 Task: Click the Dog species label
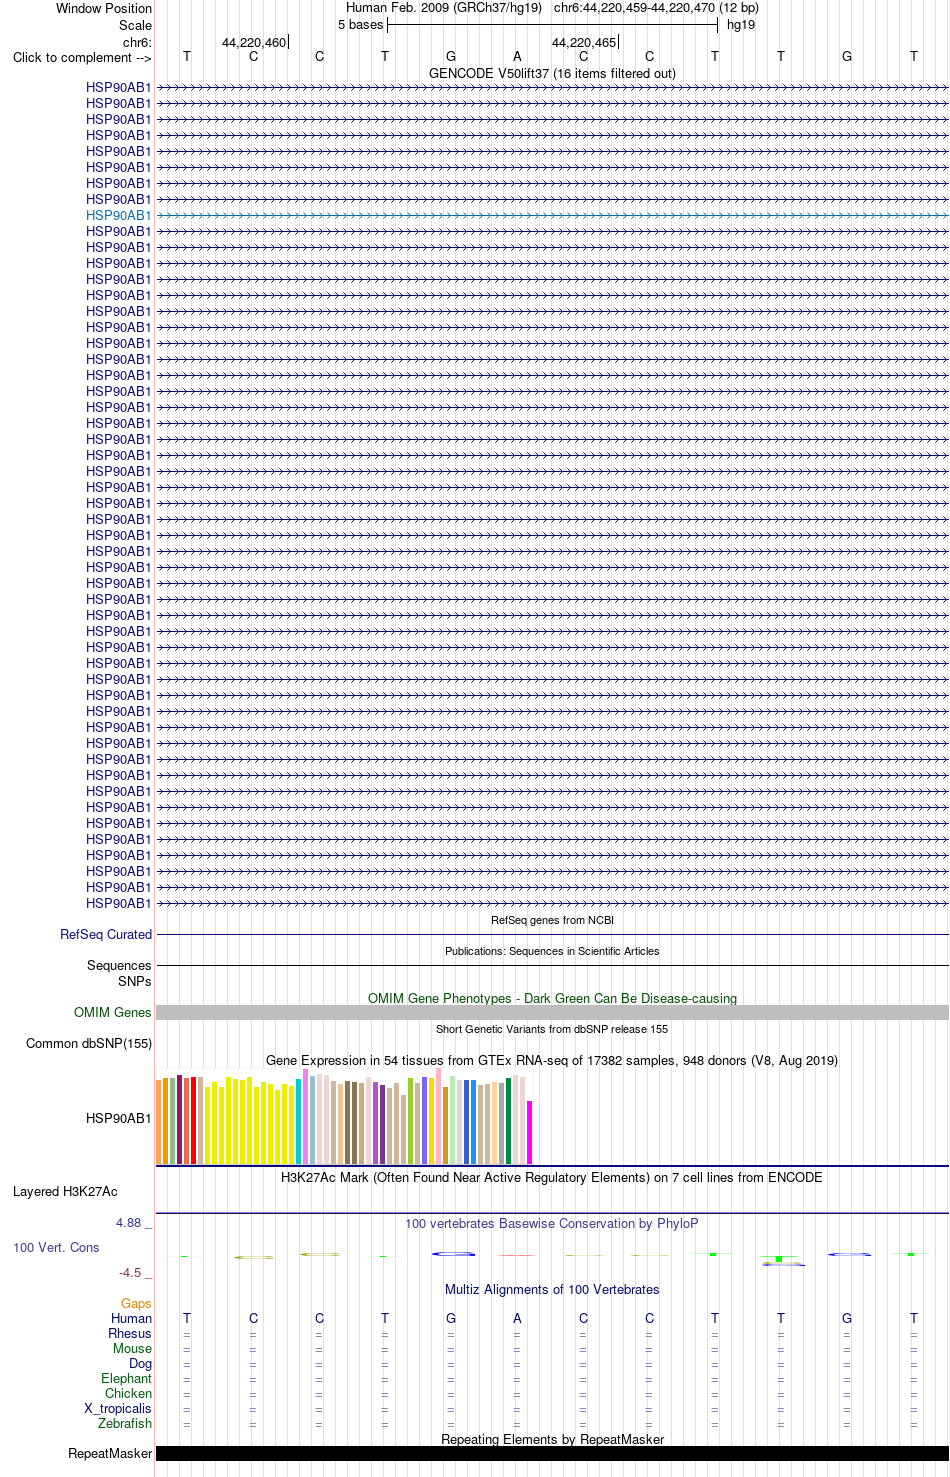coord(140,1363)
